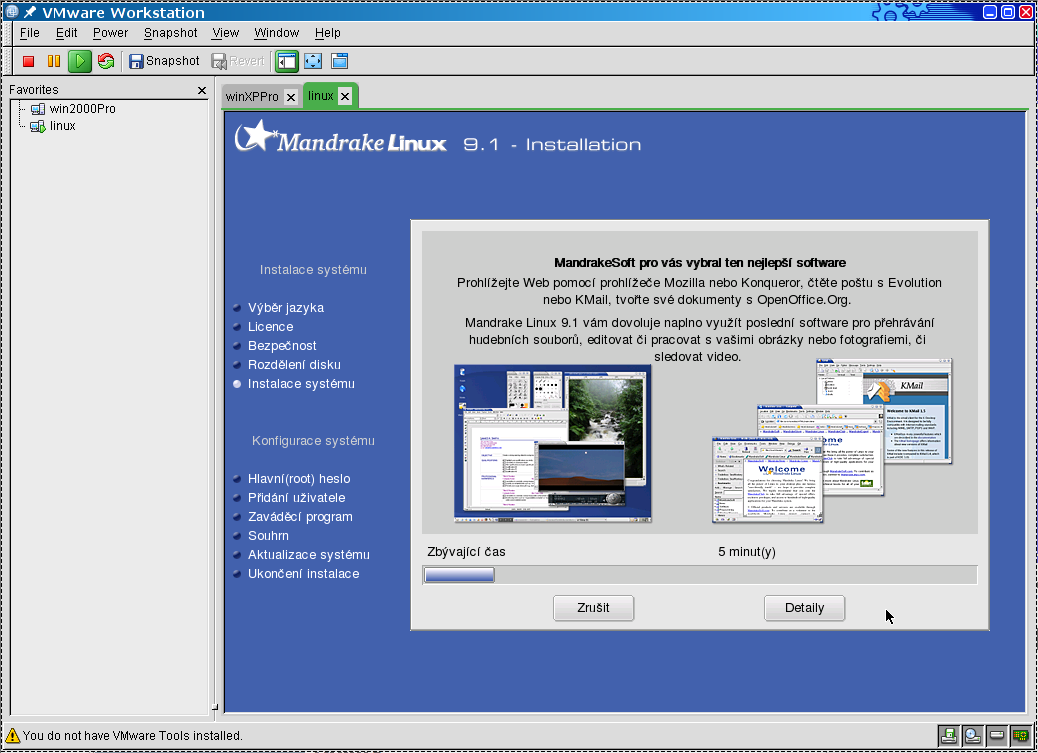Select linux in Favorites list
This screenshot has width=1038, height=753.
coord(62,126)
